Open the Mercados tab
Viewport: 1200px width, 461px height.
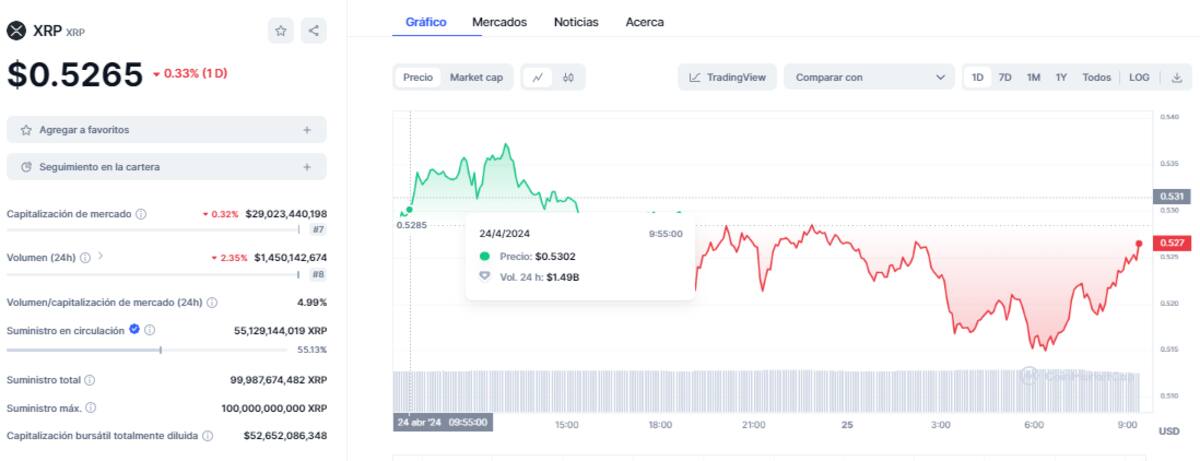499,22
